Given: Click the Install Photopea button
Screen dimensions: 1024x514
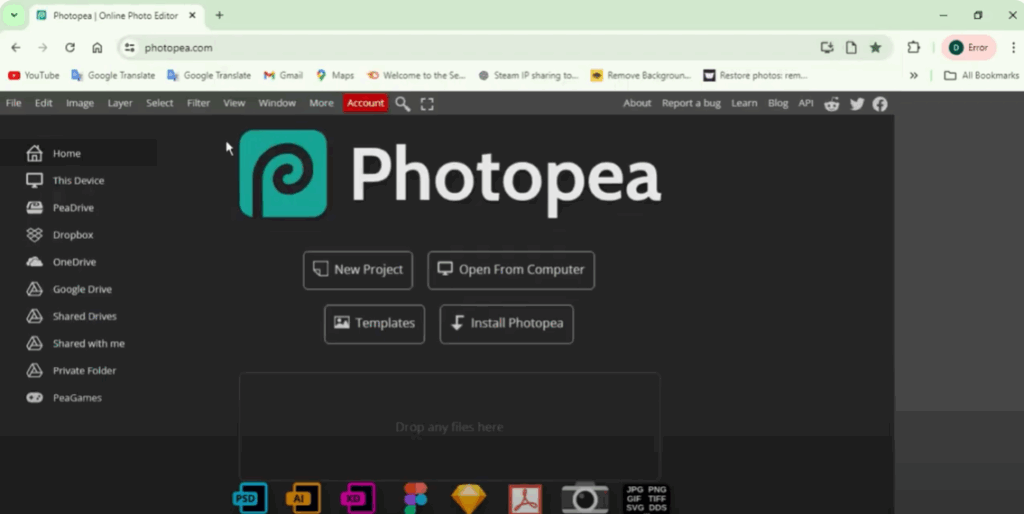Looking at the screenshot, I should click(x=506, y=323).
